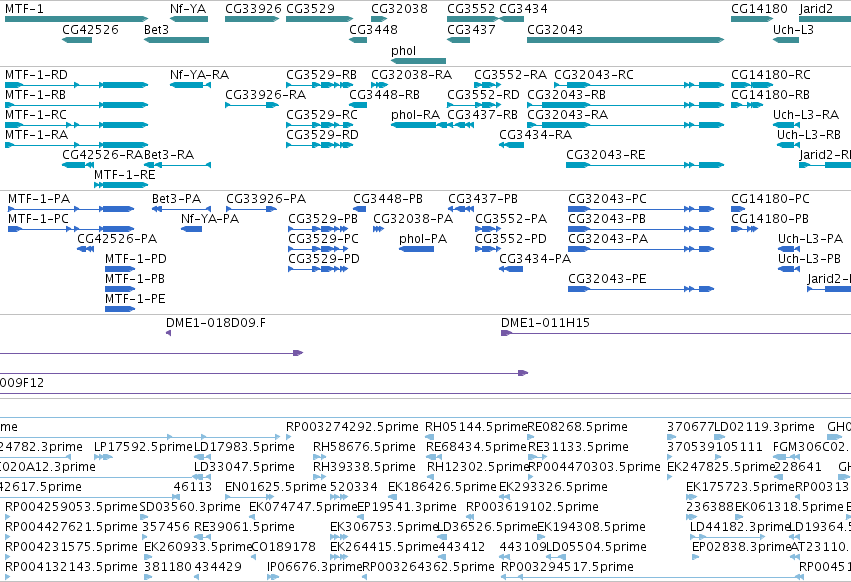Click protein label Uch-L3-PA
The image size is (851, 582).
[810, 238]
